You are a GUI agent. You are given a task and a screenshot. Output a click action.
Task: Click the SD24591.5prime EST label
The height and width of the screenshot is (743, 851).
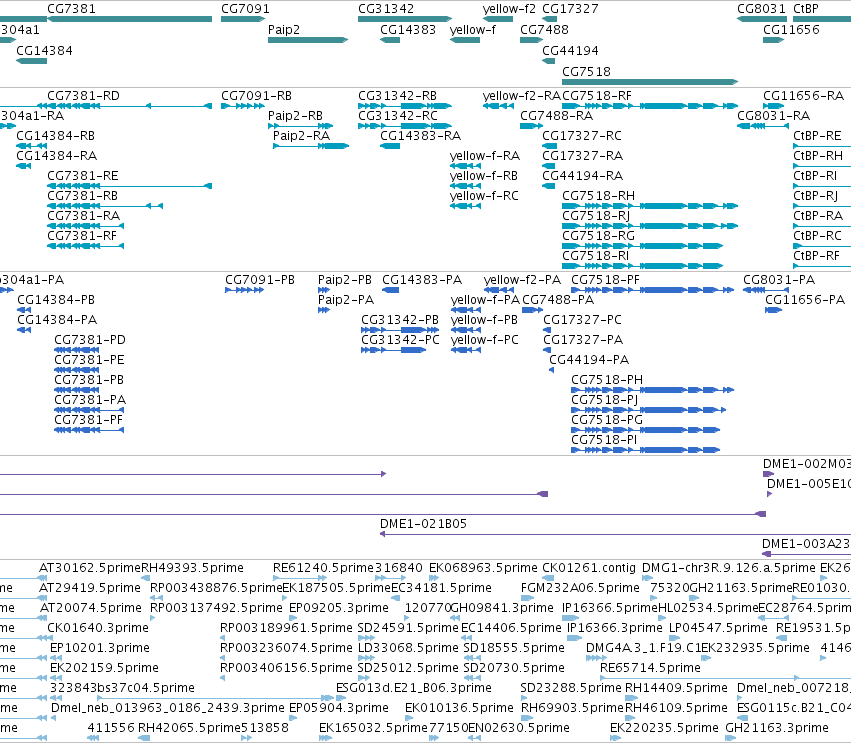[x=408, y=628]
